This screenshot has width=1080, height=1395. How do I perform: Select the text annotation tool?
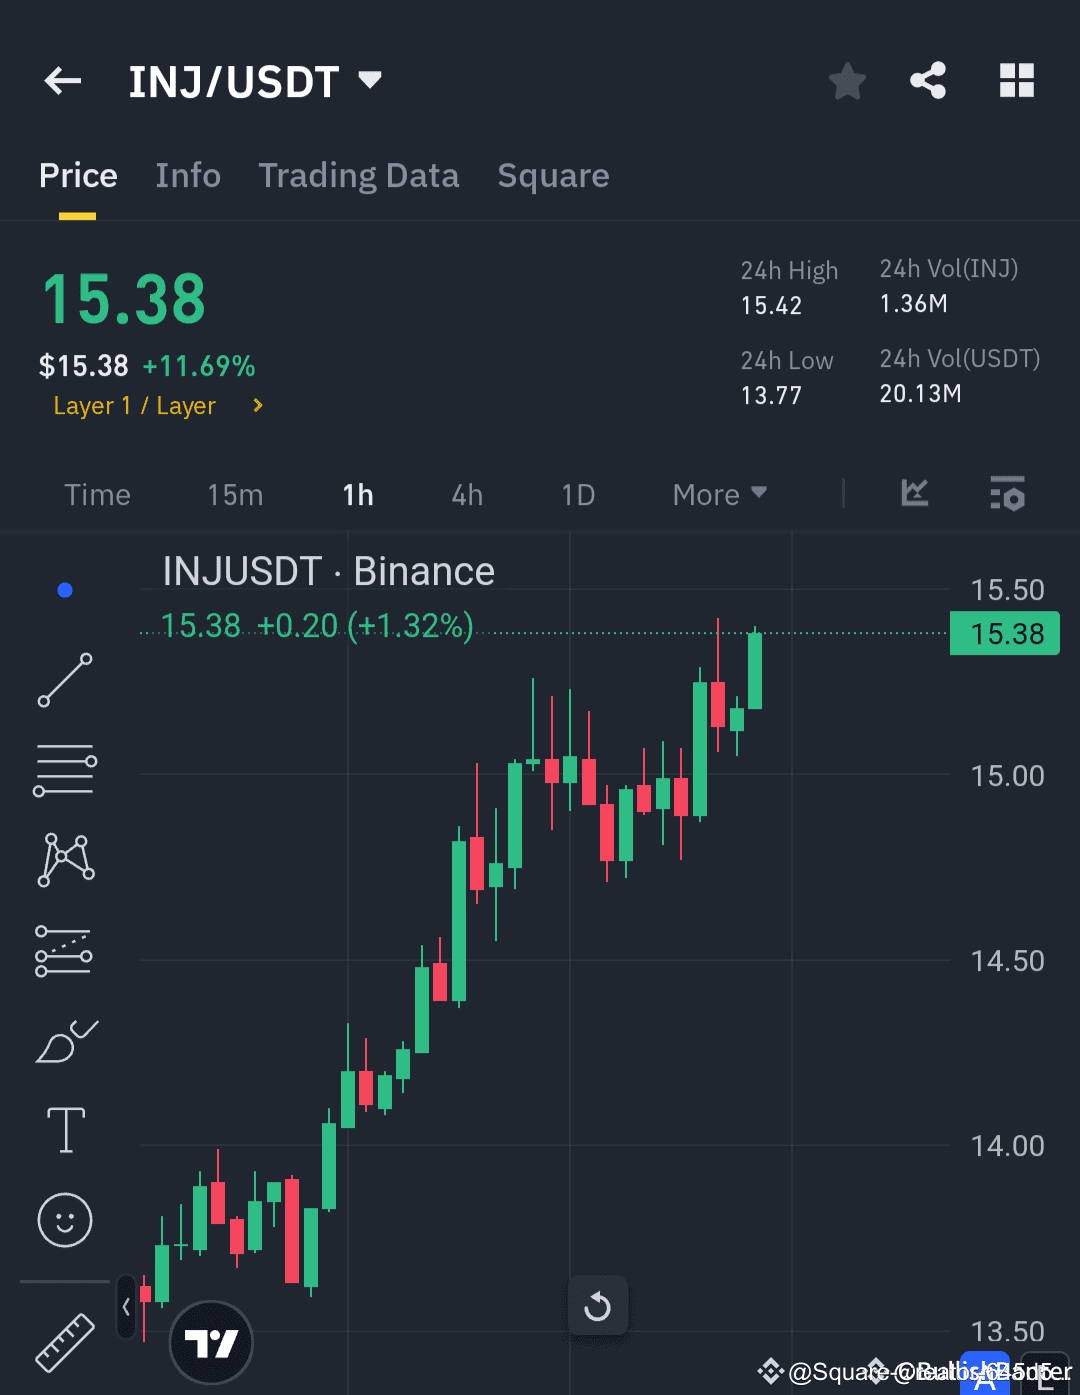pos(64,1130)
